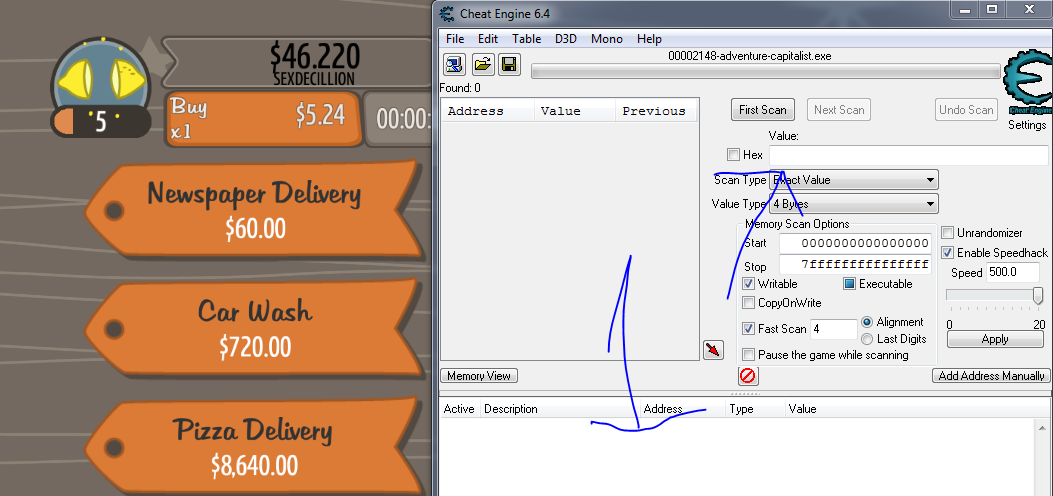Click the Value column header in results

click(575, 111)
